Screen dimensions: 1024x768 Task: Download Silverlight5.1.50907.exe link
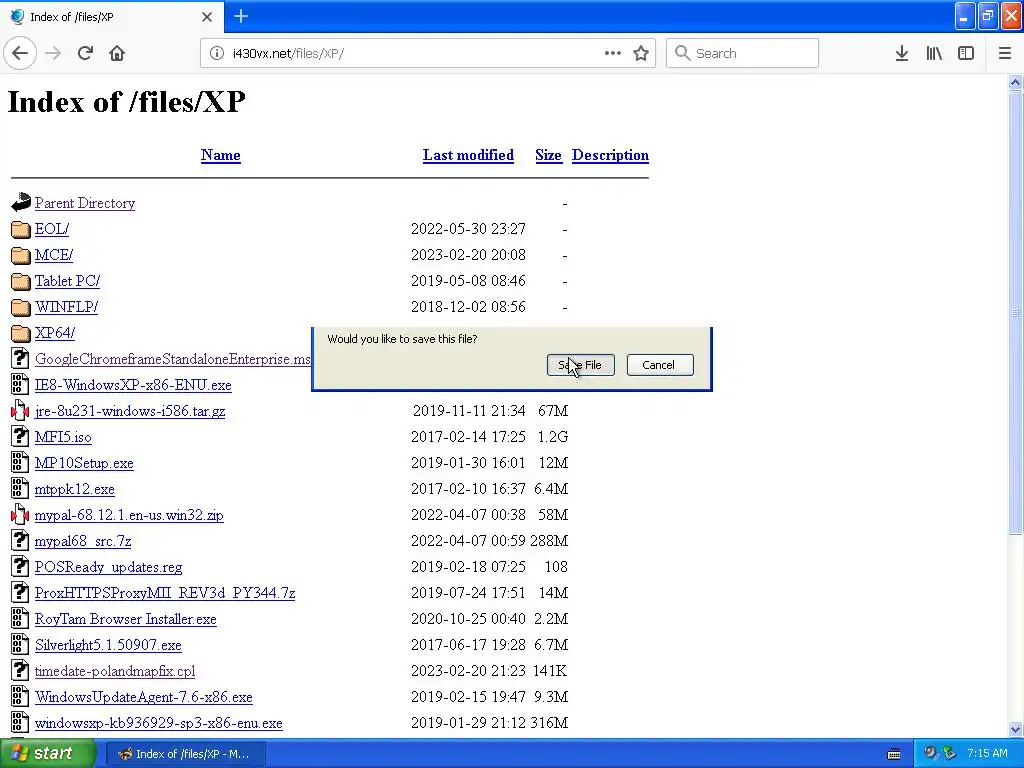(x=108, y=645)
